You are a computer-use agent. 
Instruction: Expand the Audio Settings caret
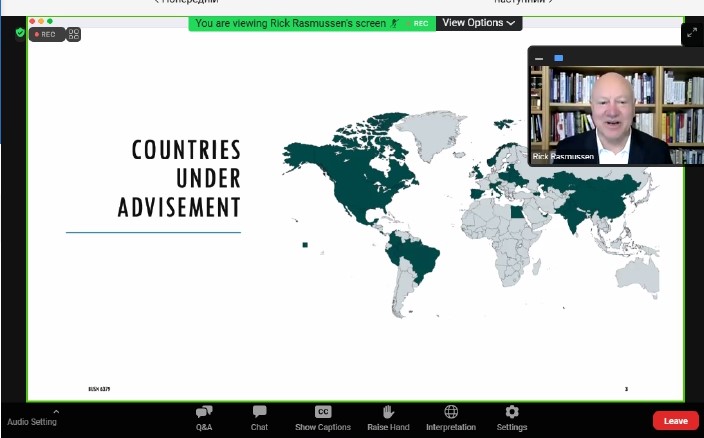pos(56,410)
